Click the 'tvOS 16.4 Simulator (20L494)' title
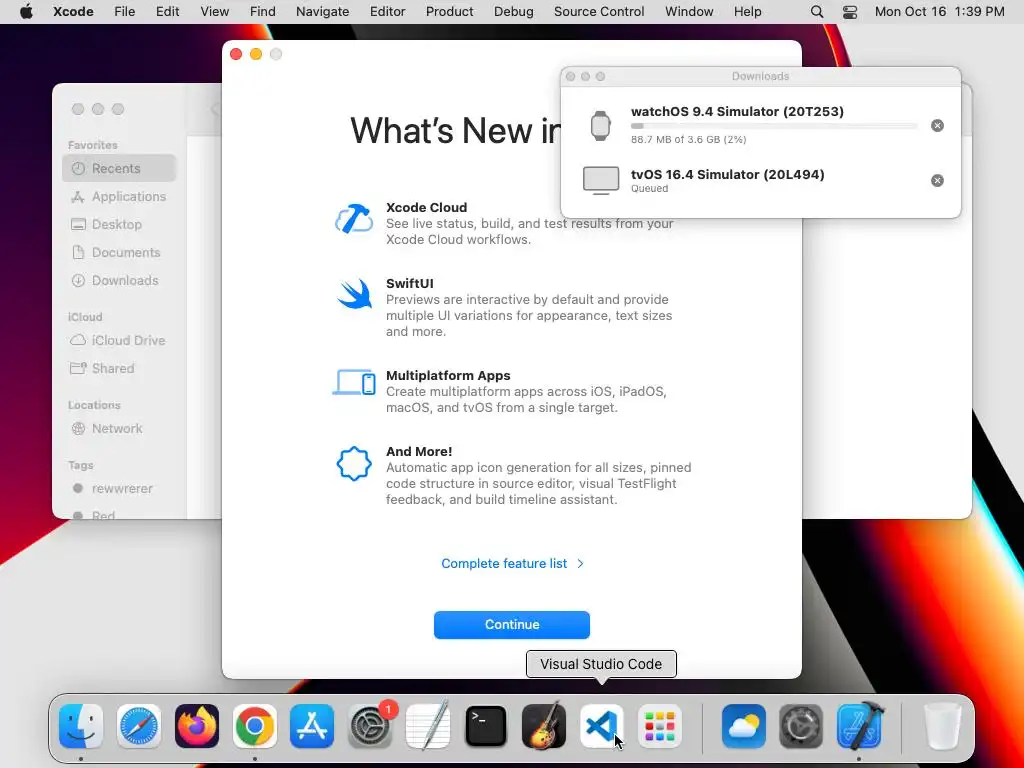Viewport: 1024px width, 768px height. click(x=728, y=174)
